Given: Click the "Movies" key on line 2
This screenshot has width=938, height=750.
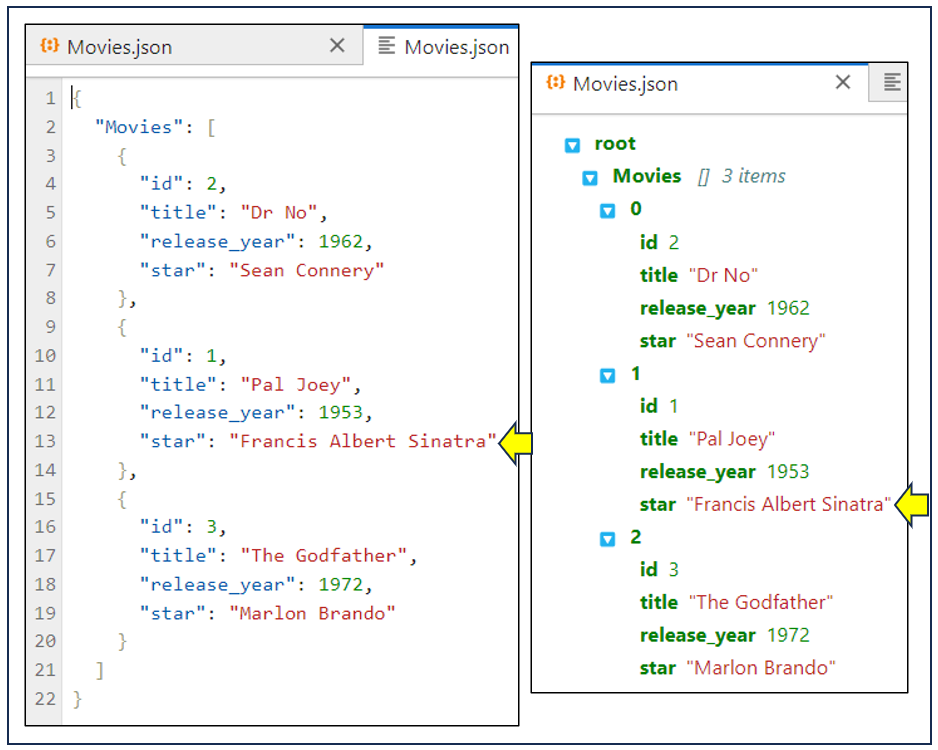Looking at the screenshot, I should point(134,127).
